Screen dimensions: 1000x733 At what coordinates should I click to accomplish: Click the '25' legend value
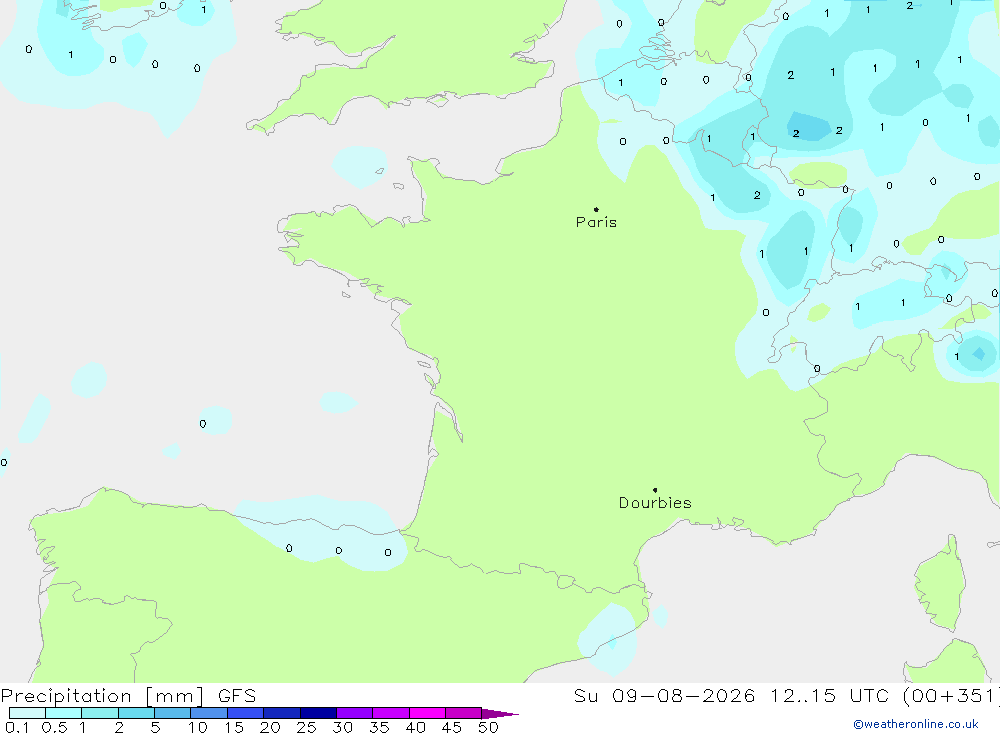click(x=306, y=727)
